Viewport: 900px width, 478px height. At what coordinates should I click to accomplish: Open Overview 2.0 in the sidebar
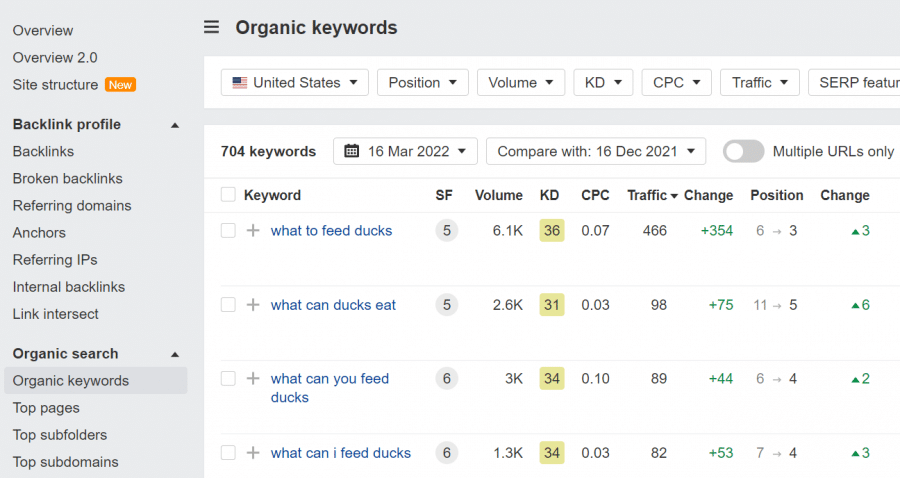55,57
